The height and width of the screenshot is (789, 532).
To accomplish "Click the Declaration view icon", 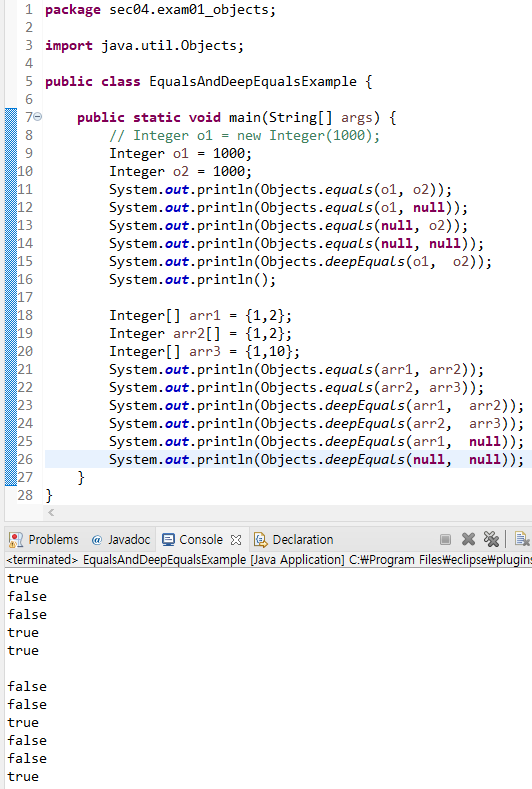I will coord(260,540).
